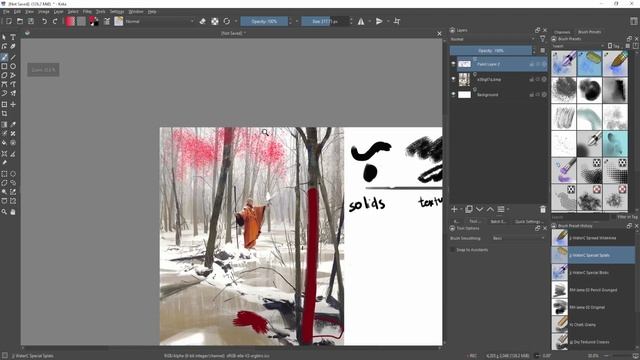The width and height of the screenshot is (640, 360).
Task: Add a new layer with plus button
Action: [x=454, y=209]
